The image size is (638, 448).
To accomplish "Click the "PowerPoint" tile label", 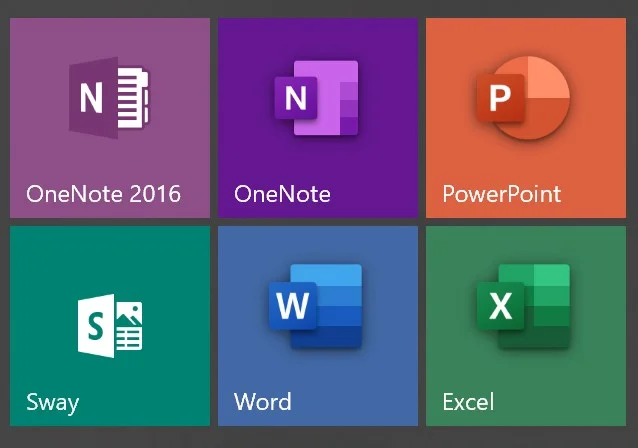I will click(x=502, y=194).
